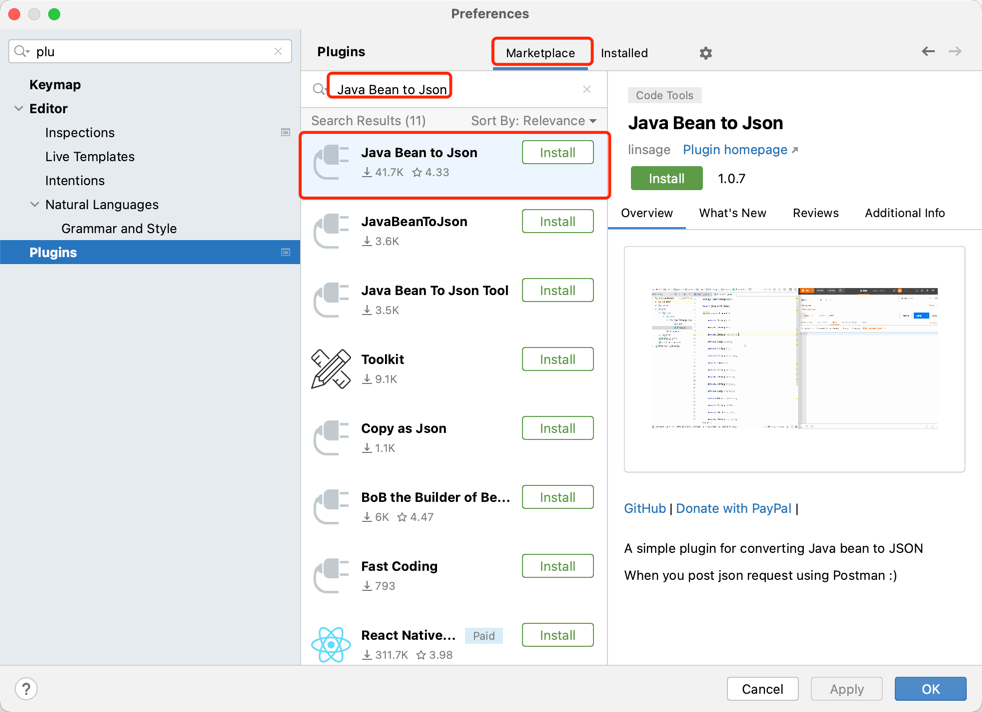Viewport: 982px width, 712px height.
Task: Select the Overview tab
Action: (x=647, y=213)
